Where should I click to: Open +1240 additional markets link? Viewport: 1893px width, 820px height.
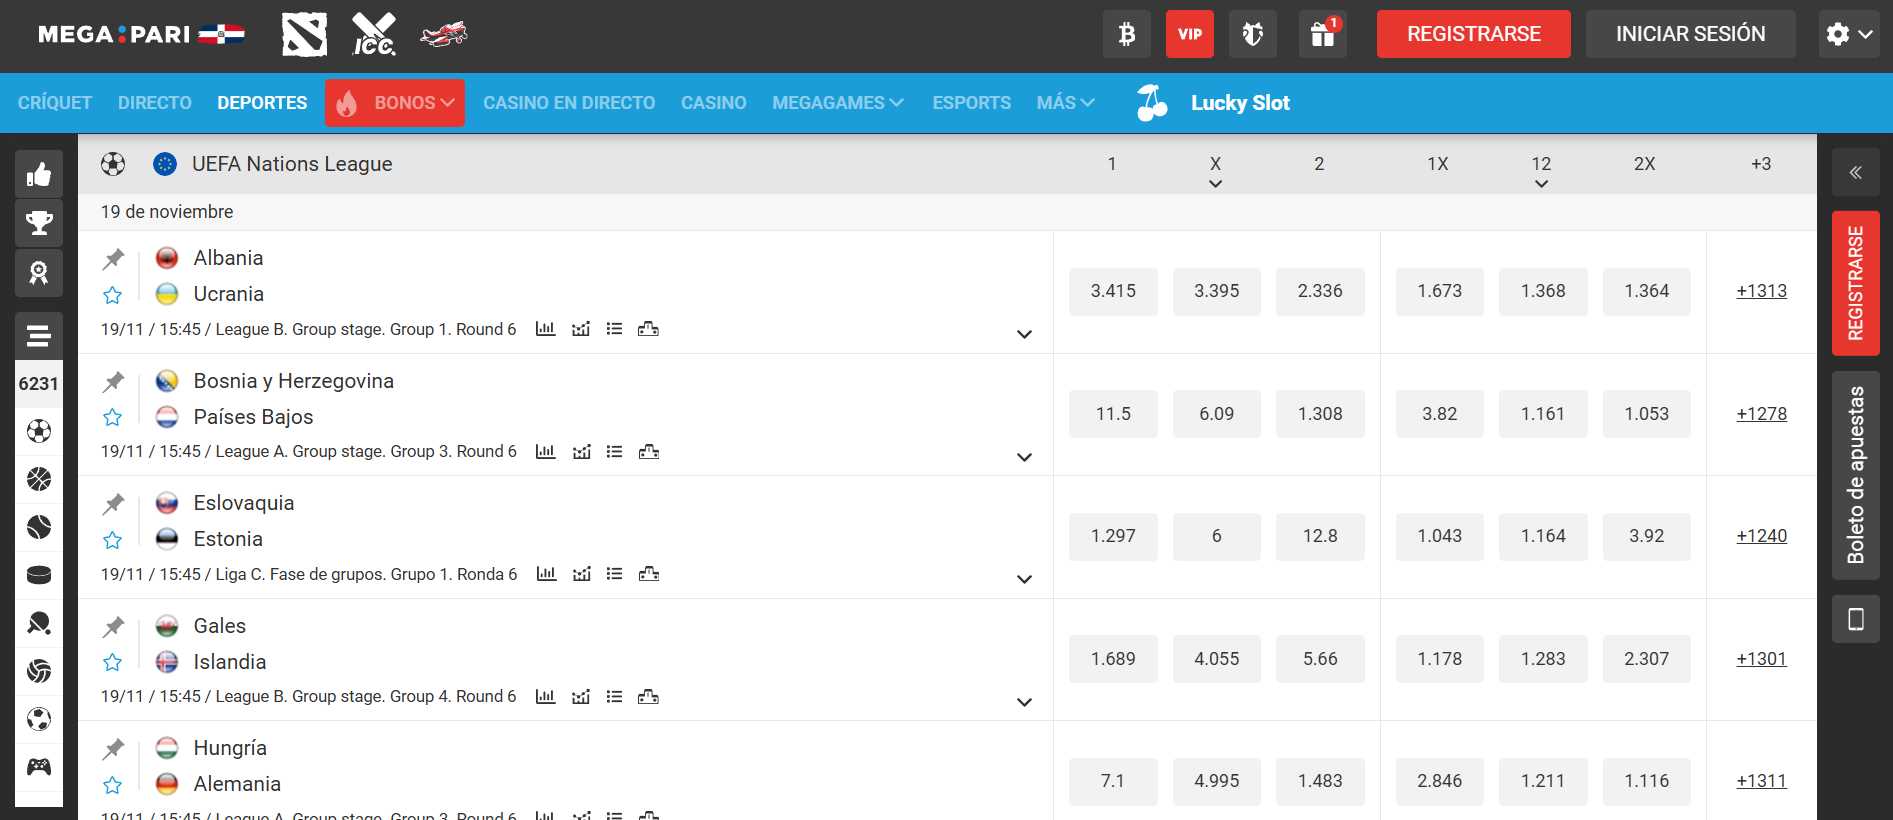pyautogui.click(x=1762, y=536)
